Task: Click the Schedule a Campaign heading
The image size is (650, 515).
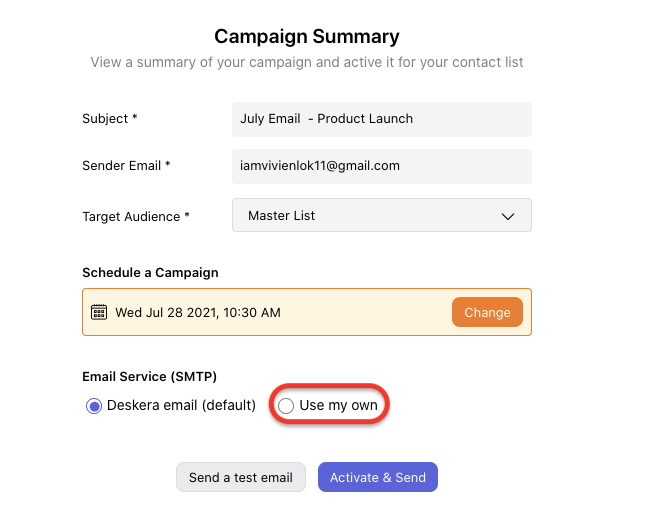Action: point(150,272)
